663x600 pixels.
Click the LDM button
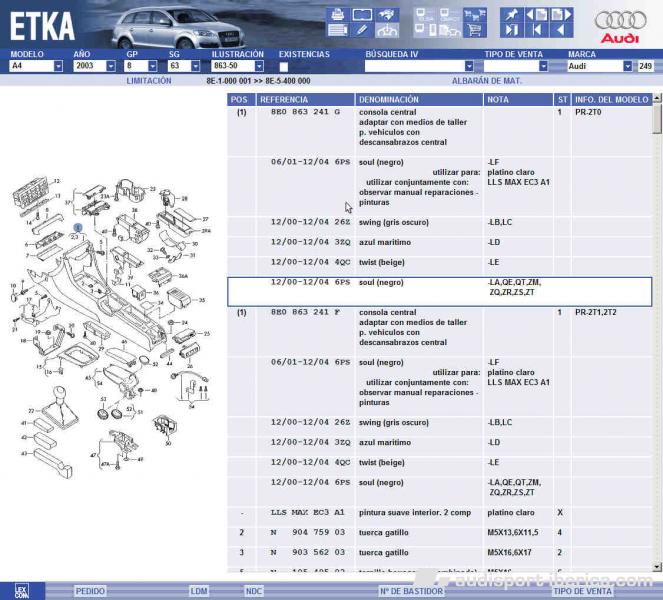tap(199, 591)
